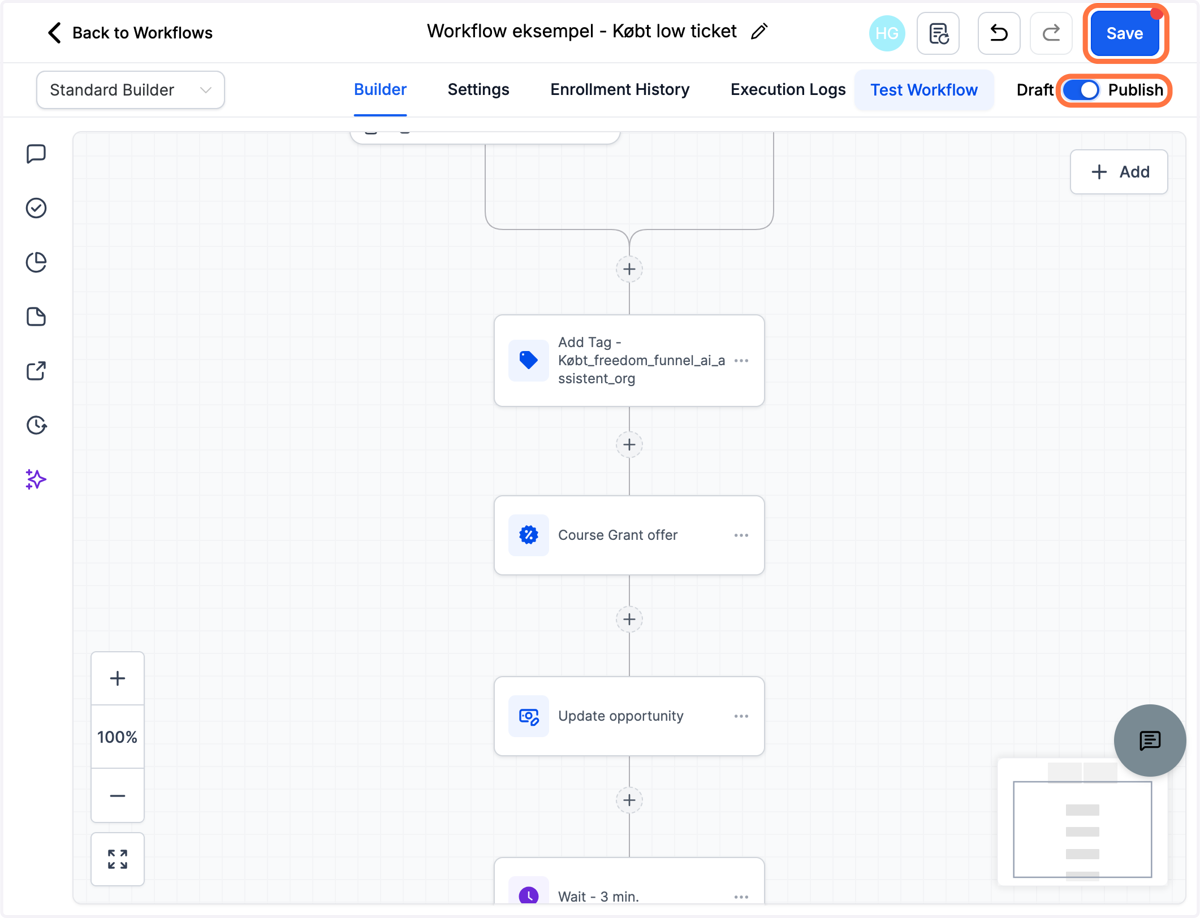Zoom in the canvas with plus
The image size is (1200, 918).
[117, 679]
